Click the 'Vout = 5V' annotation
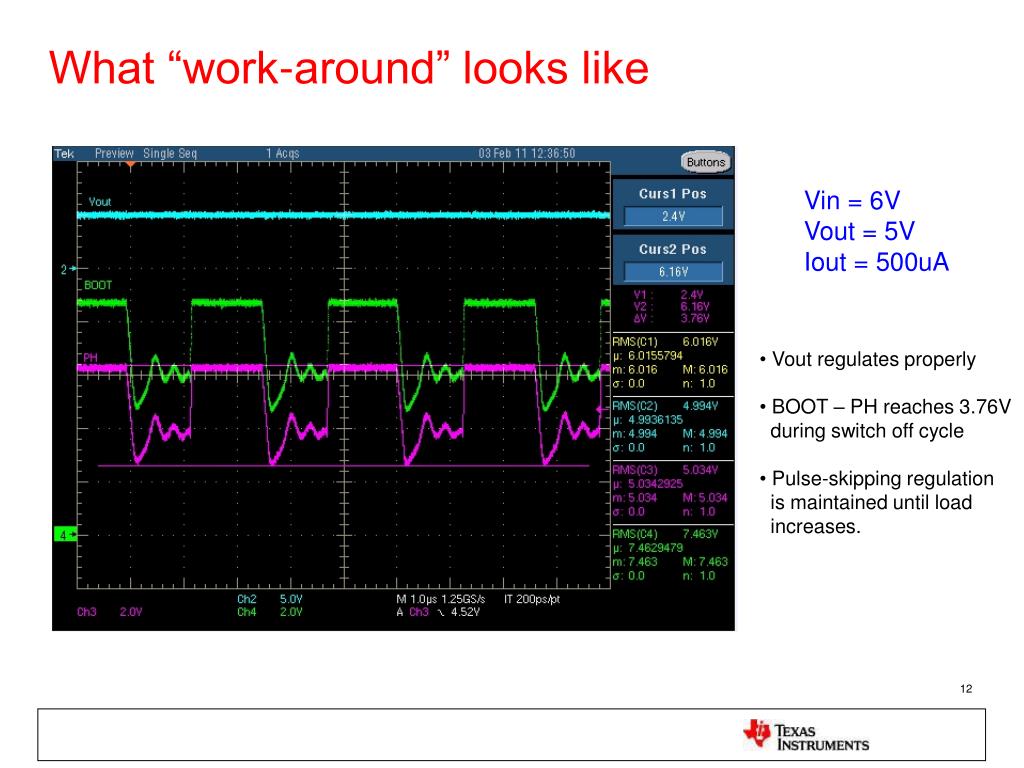 [x=859, y=231]
